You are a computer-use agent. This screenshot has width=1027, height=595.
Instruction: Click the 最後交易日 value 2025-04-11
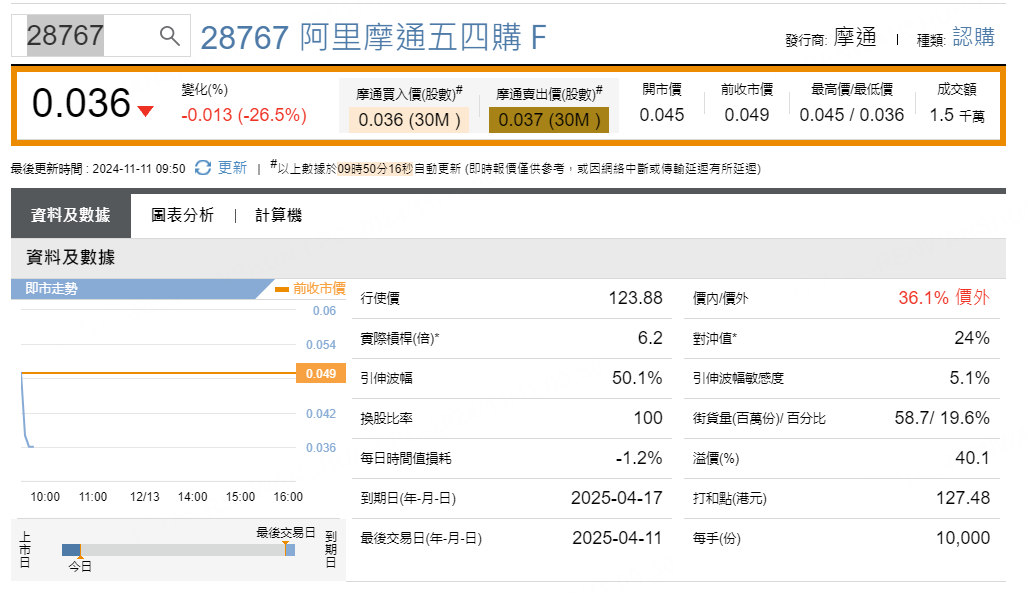pos(617,538)
